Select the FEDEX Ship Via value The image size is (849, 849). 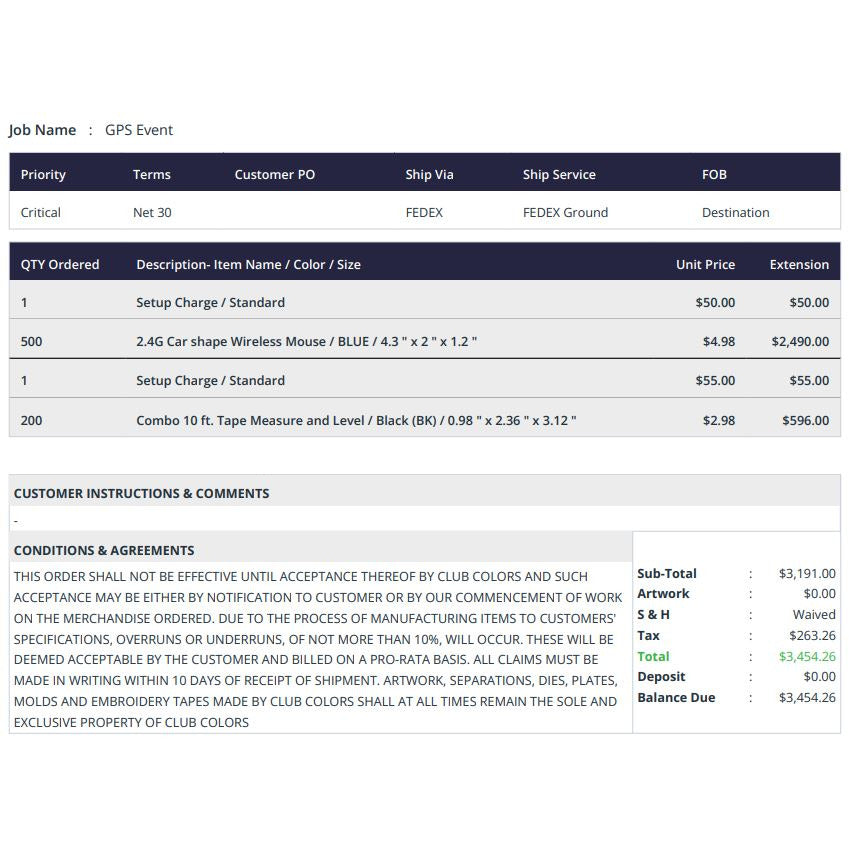tap(424, 212)
